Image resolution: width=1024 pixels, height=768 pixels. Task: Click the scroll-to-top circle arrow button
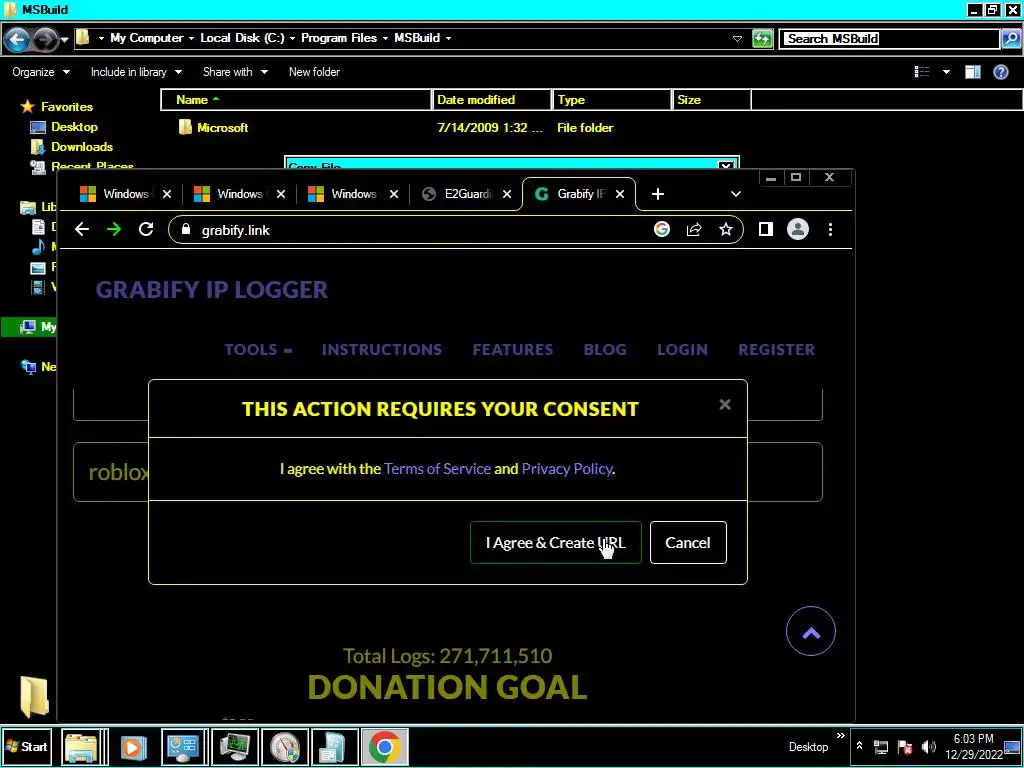tap(810, 632)
